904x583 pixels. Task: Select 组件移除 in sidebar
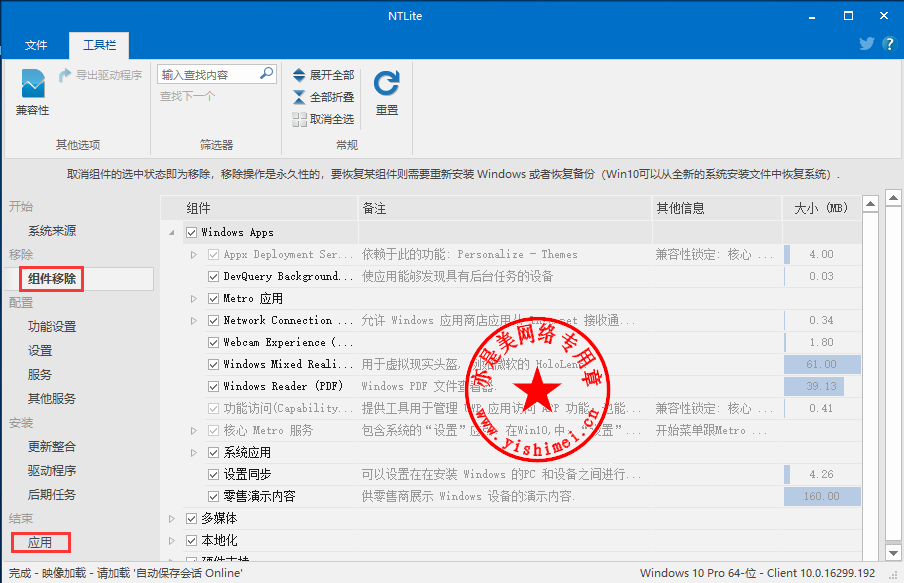pyautogui.click(x=52, y=279)
